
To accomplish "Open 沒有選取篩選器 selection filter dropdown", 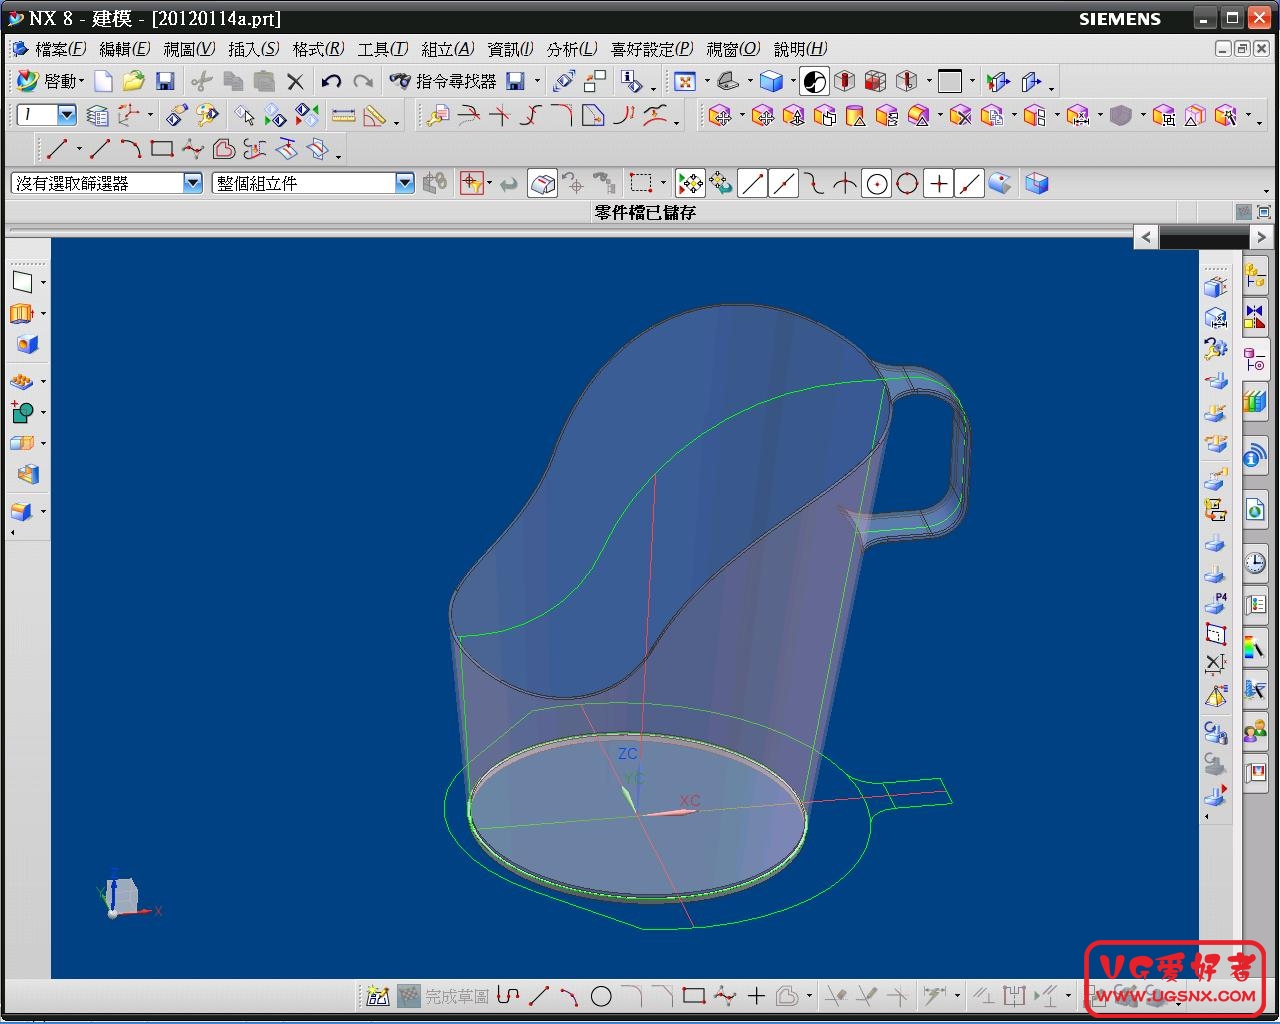I will (x=107, y=183).
